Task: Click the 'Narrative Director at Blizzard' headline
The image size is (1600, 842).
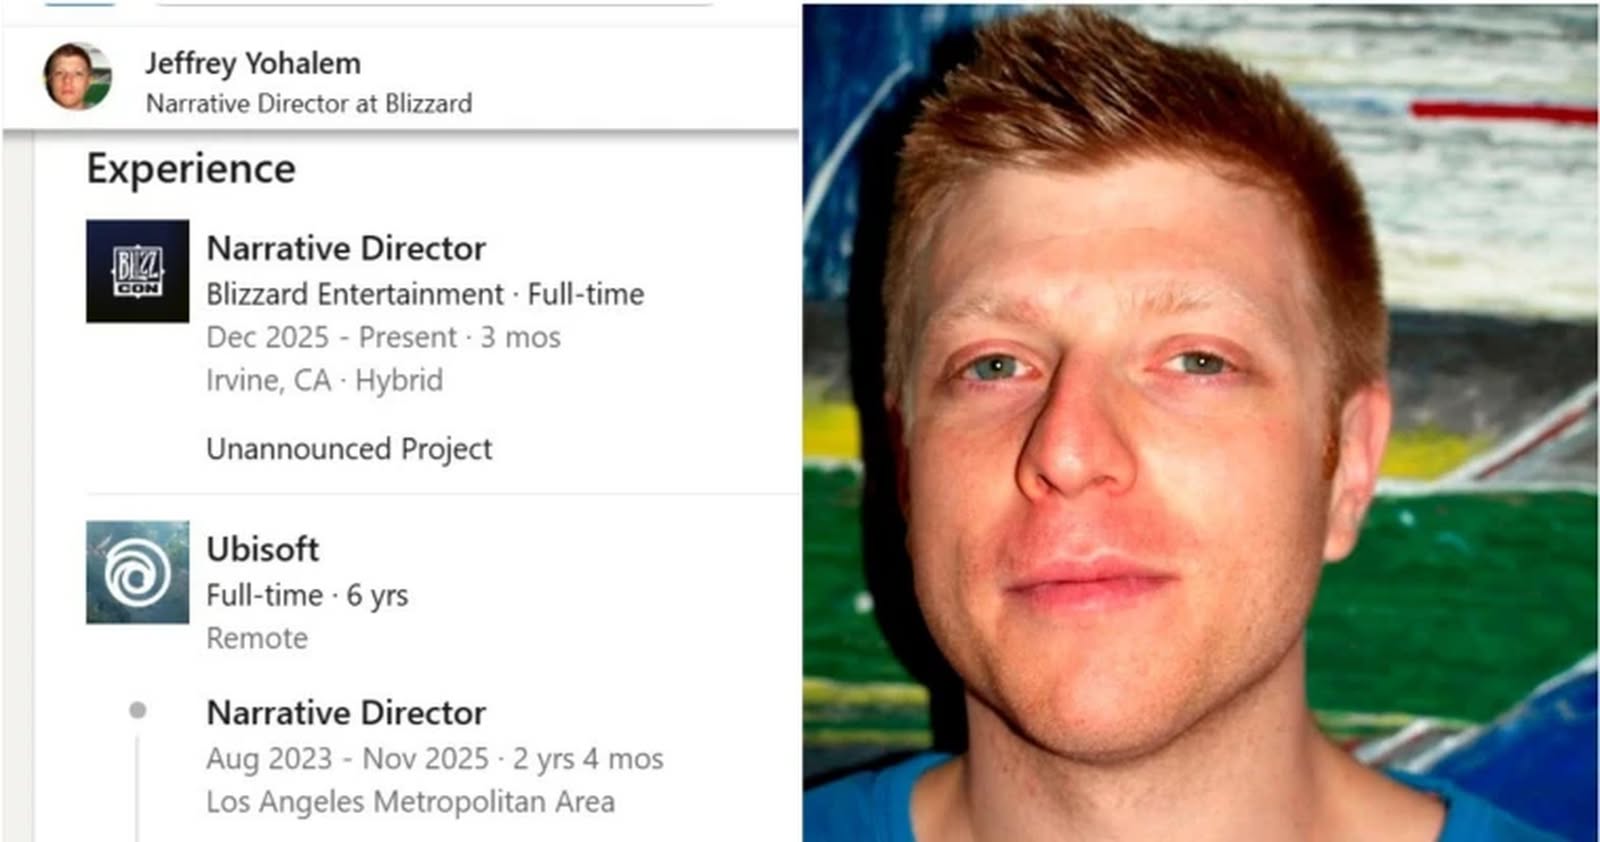Action: coord(309,103)
